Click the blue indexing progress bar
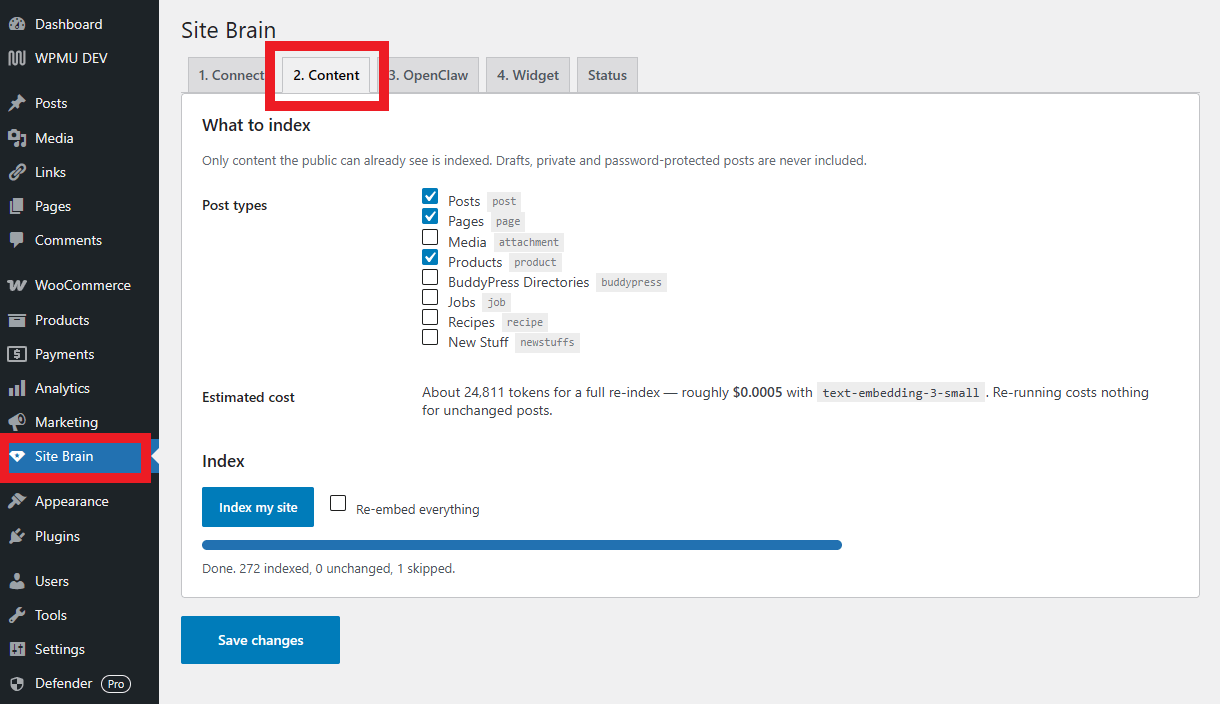This screenshot has height=704, width=1220. point(522,545)
